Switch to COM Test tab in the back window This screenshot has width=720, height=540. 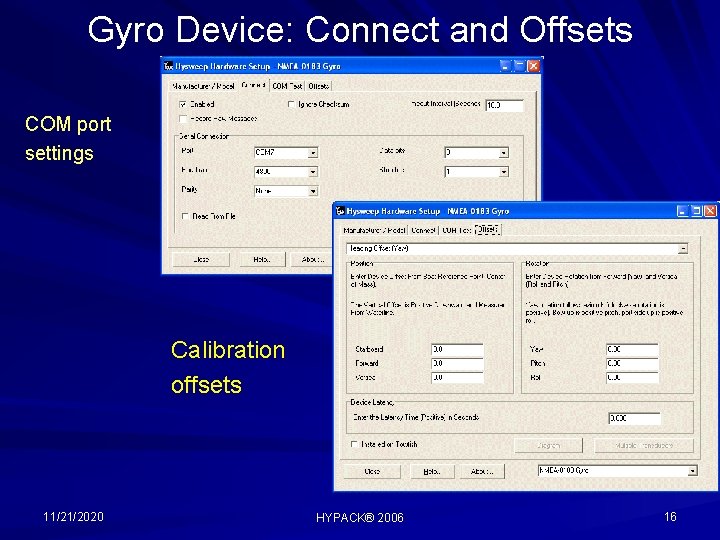287,86
